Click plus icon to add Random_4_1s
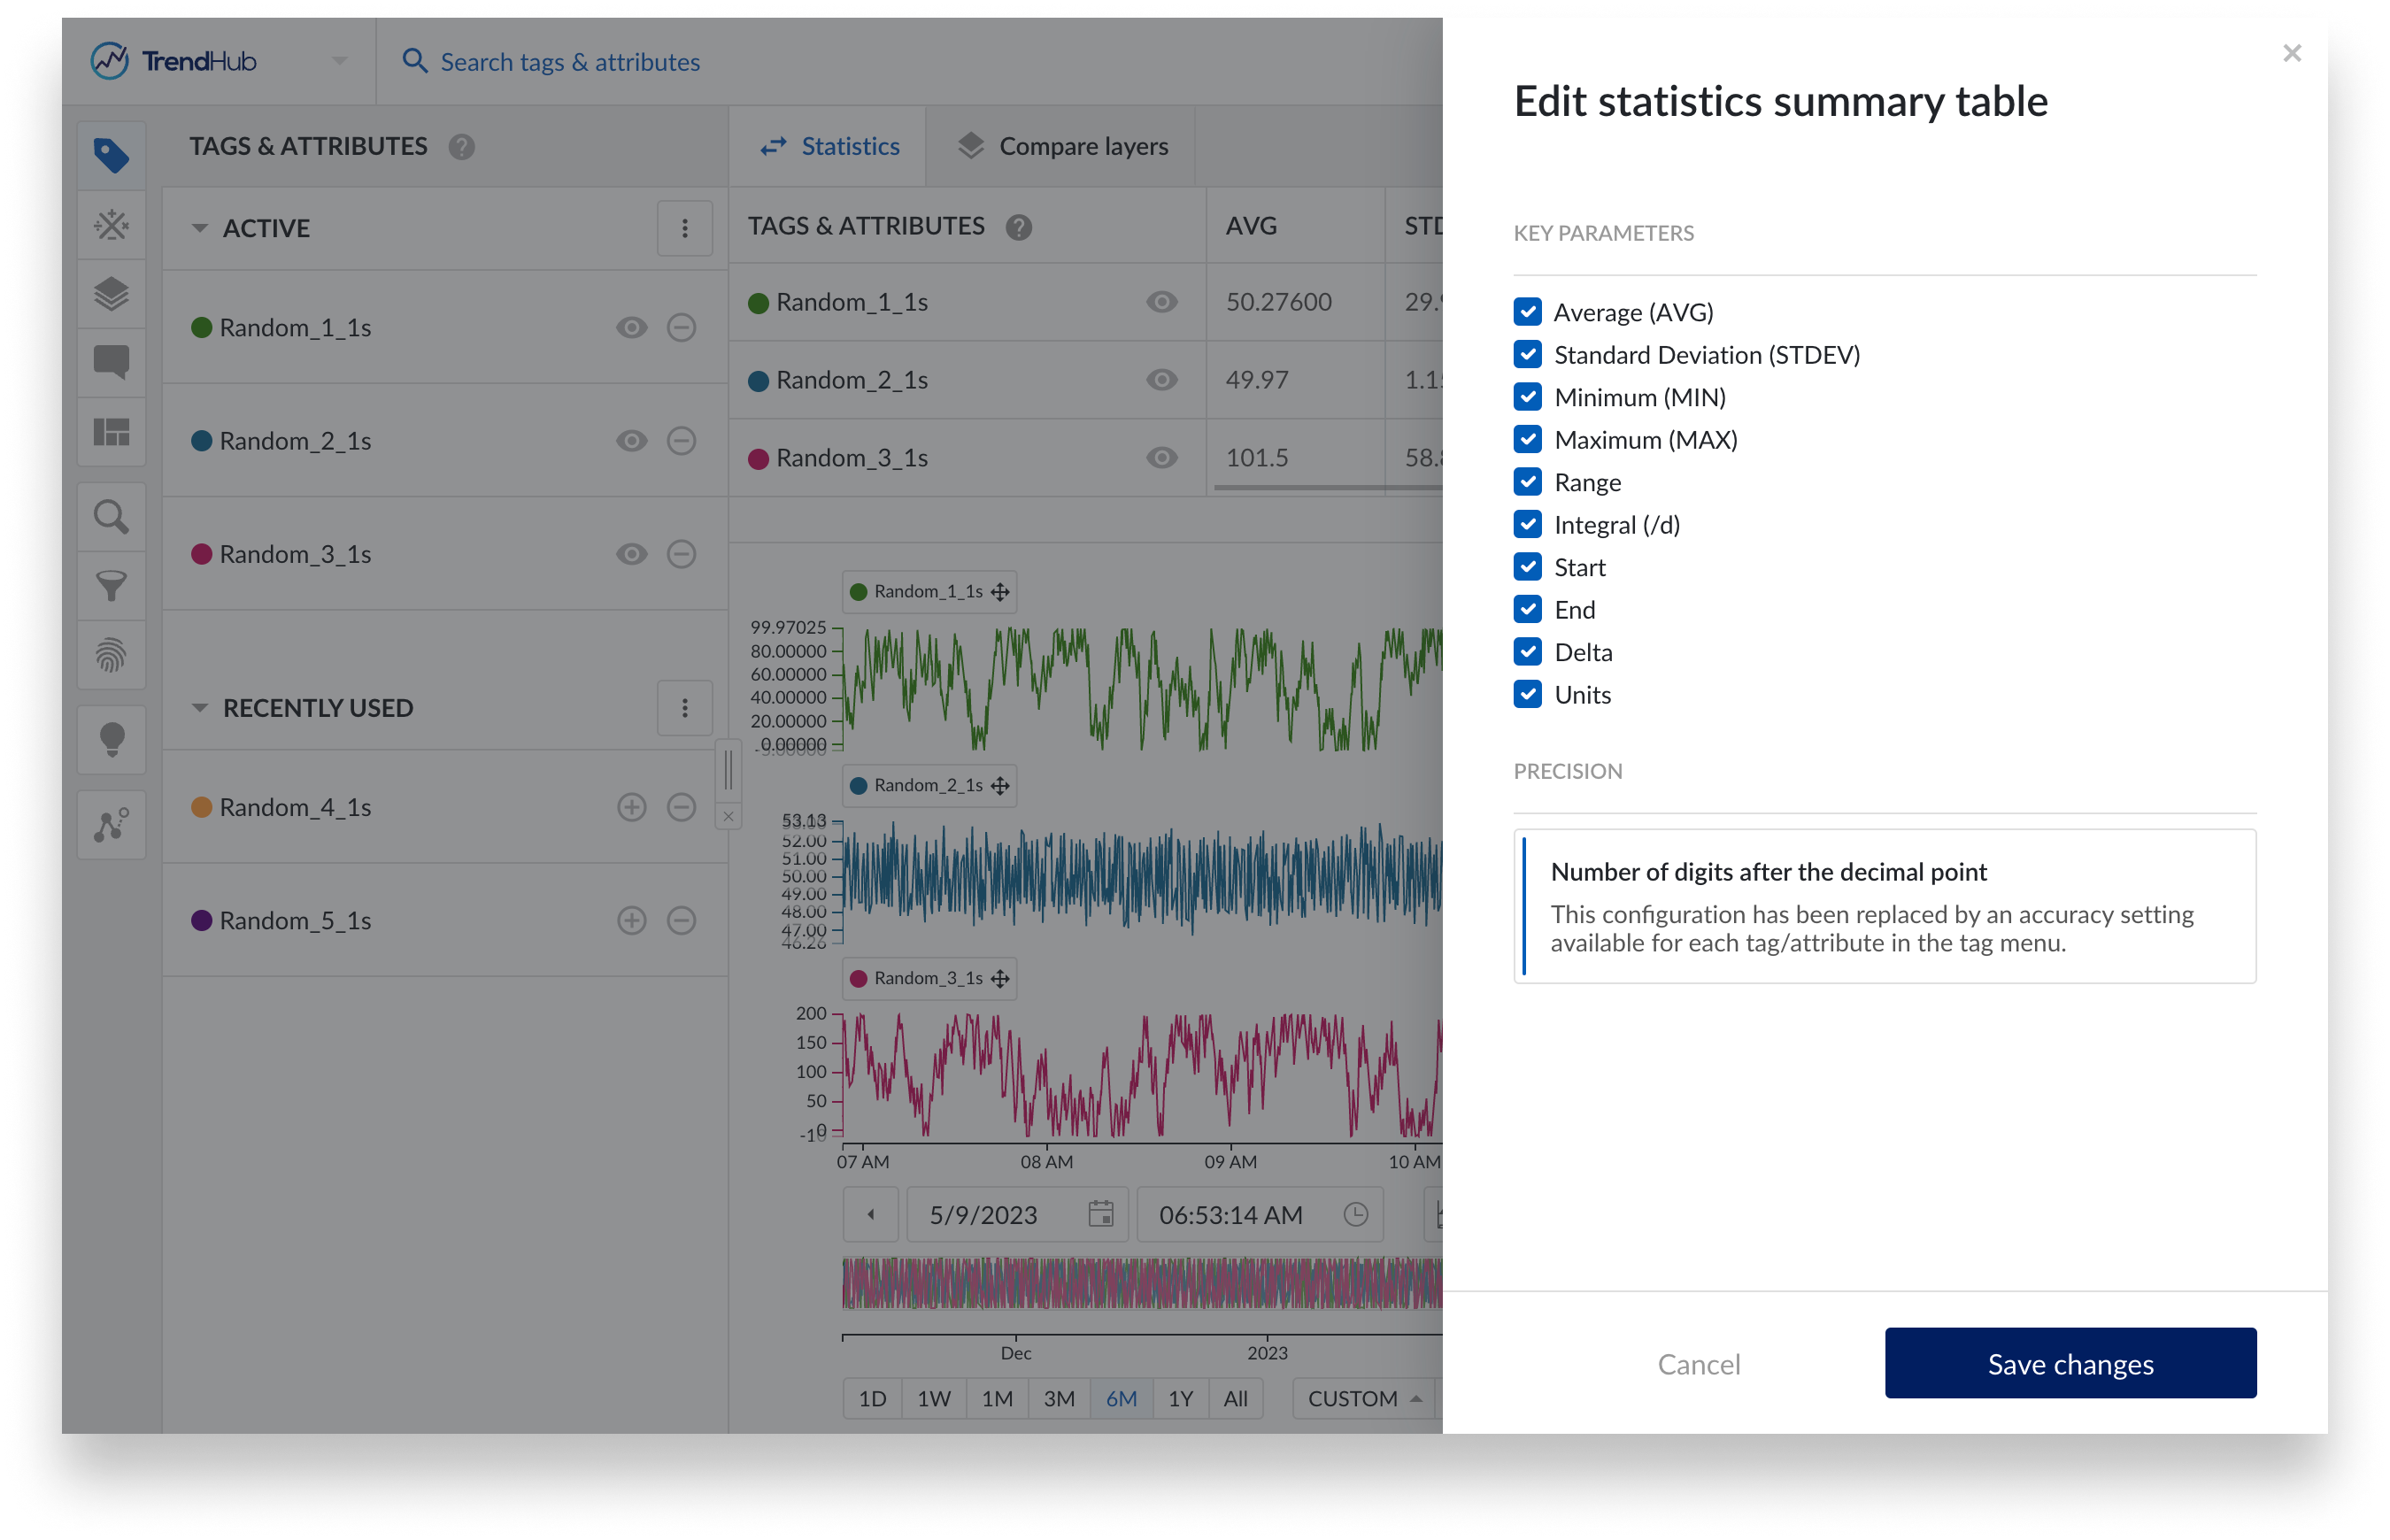2390x1540 pixels. coord(631,807)
